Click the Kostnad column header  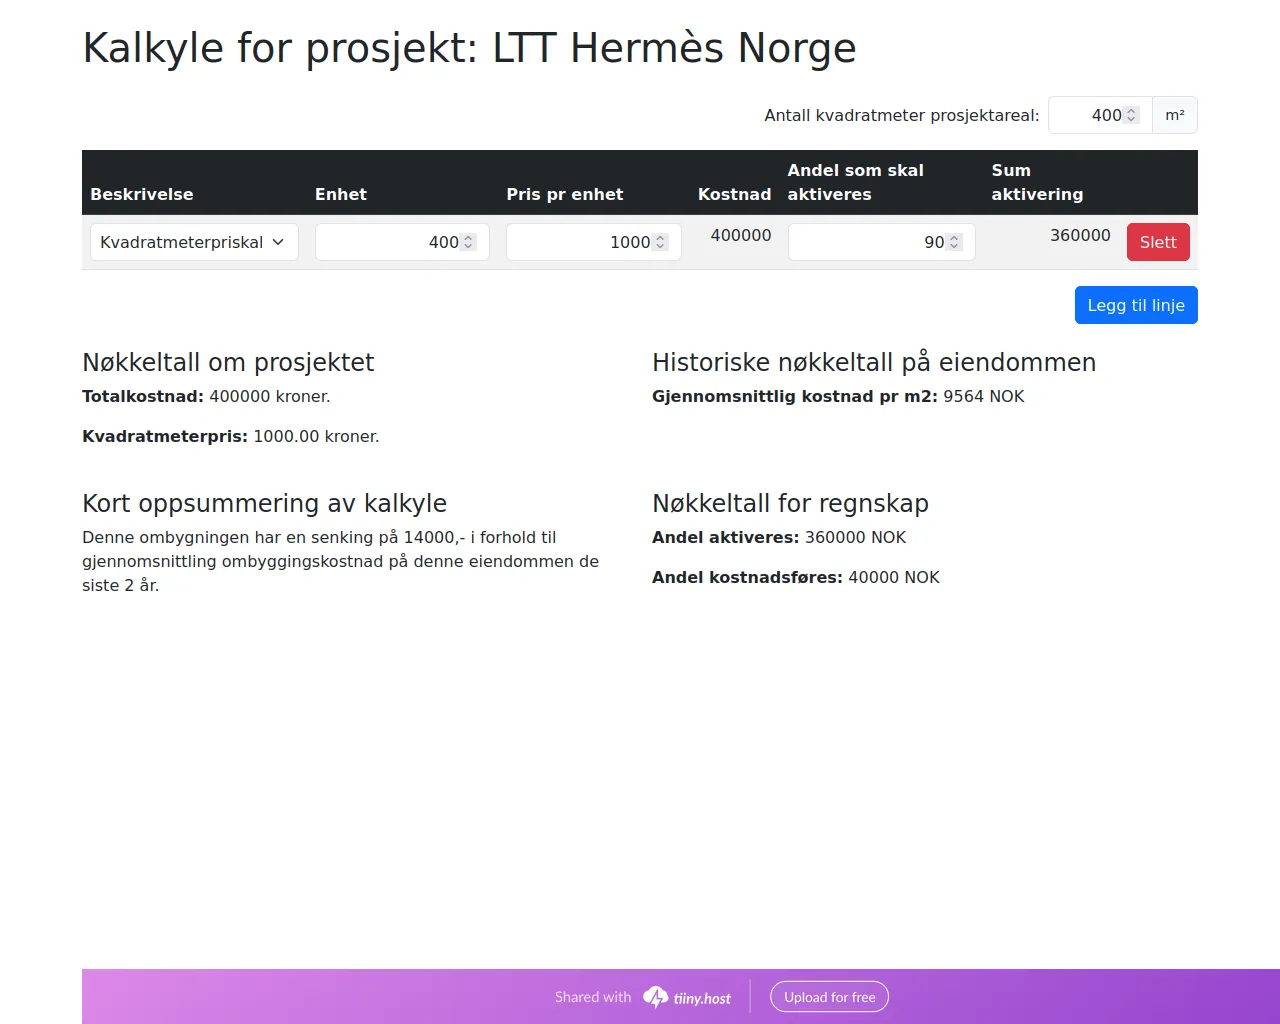click(x=735, y=194)
